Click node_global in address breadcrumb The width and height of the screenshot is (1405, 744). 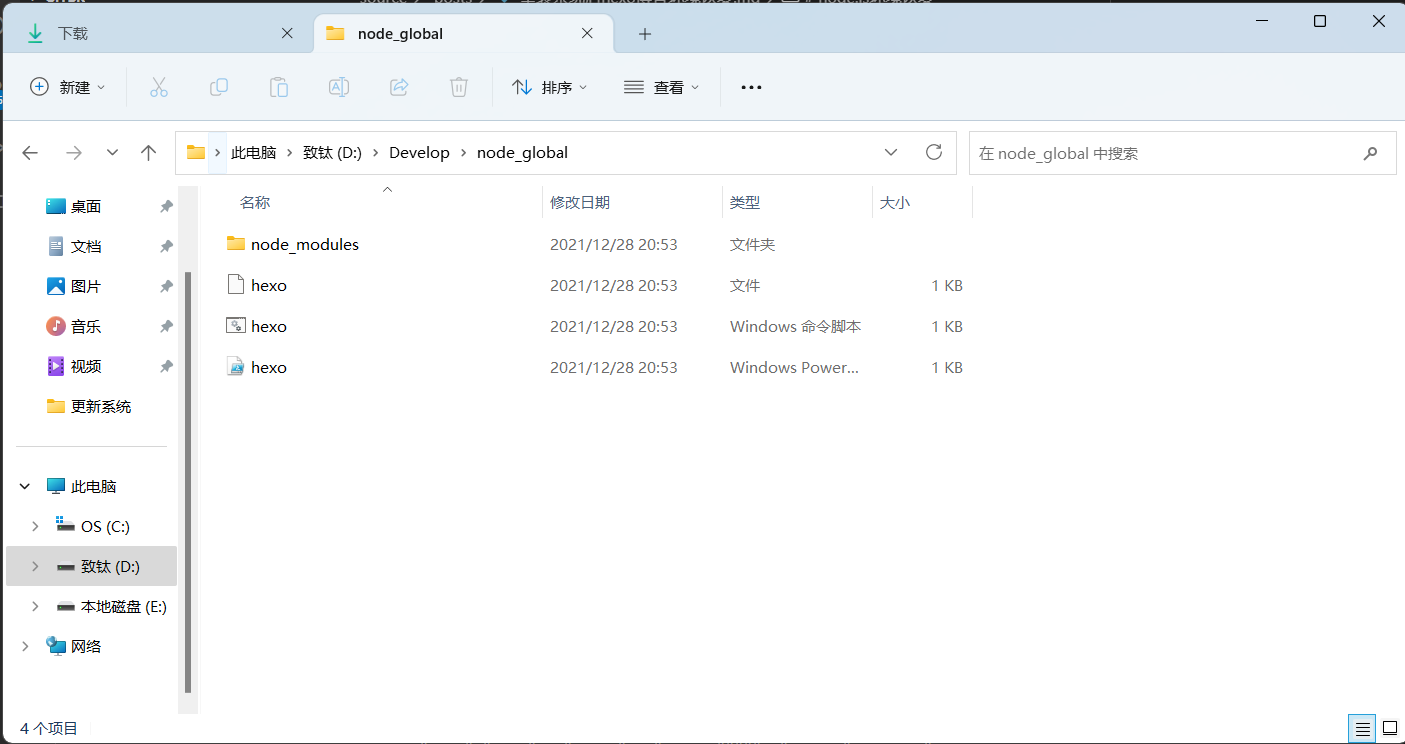pyautogui.click(x=522, y=153)
